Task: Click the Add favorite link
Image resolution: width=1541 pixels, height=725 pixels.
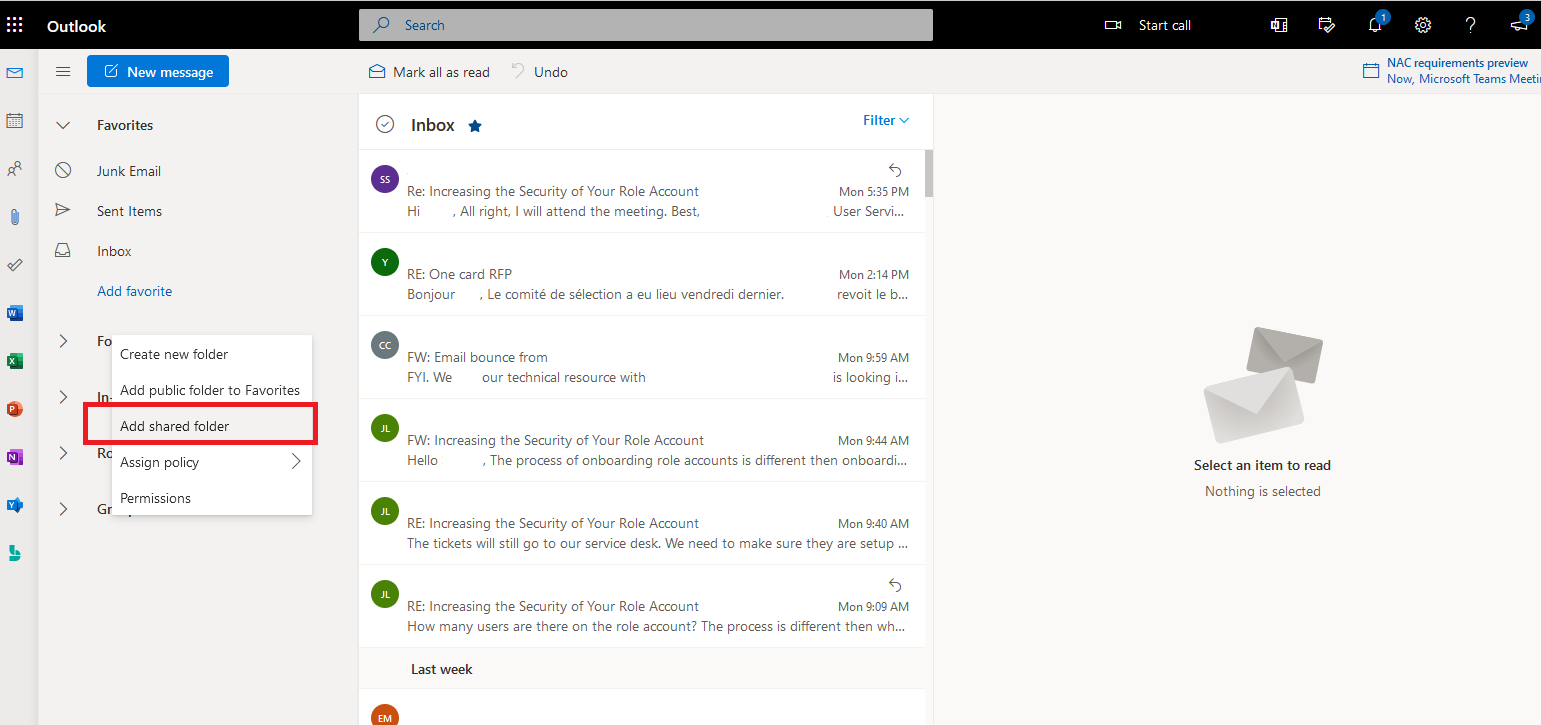Action: (x=134, y=291)
